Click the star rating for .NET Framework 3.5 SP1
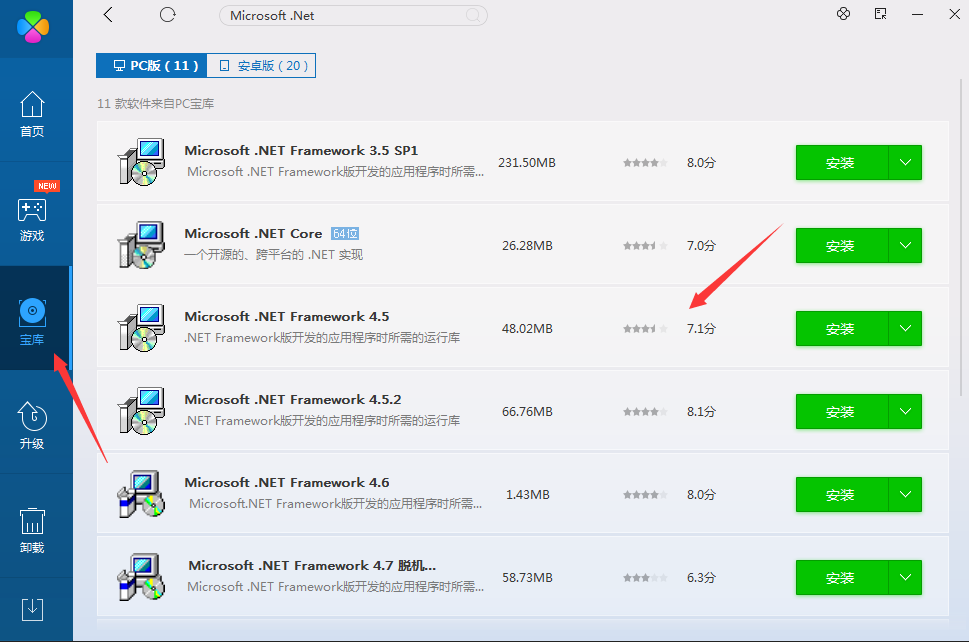969x642 pixels. (645, 163)
